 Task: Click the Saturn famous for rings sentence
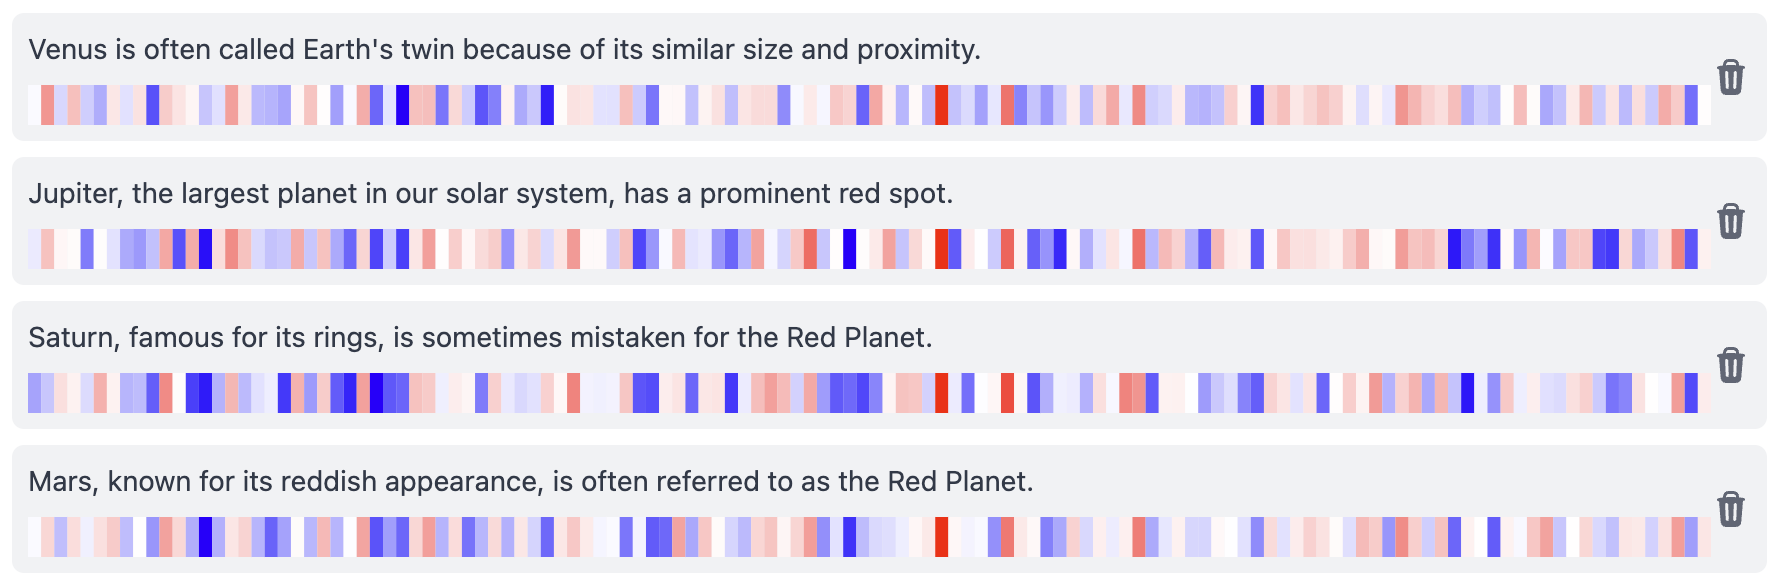[x=480, y=337]
